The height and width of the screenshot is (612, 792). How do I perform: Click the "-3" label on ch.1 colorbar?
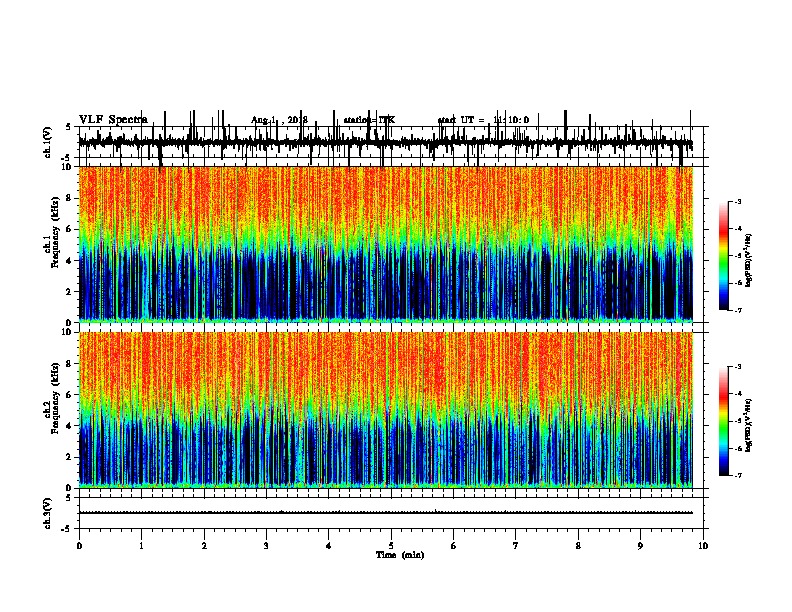pos(738,201)
